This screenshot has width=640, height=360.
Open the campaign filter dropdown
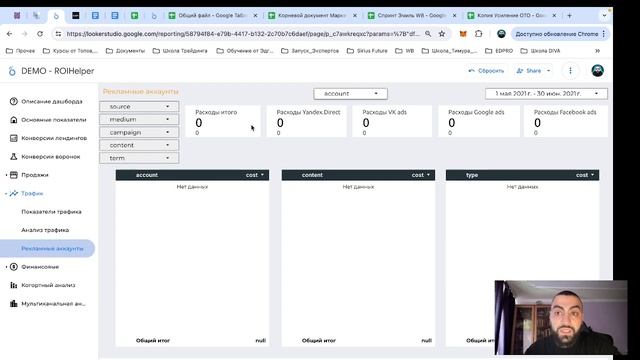(x=139, y=132)
